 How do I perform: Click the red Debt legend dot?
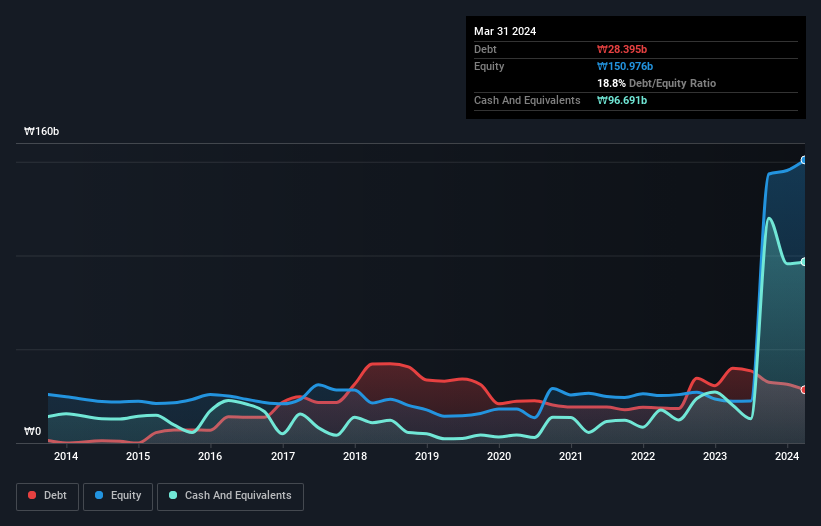coord(32,495)
